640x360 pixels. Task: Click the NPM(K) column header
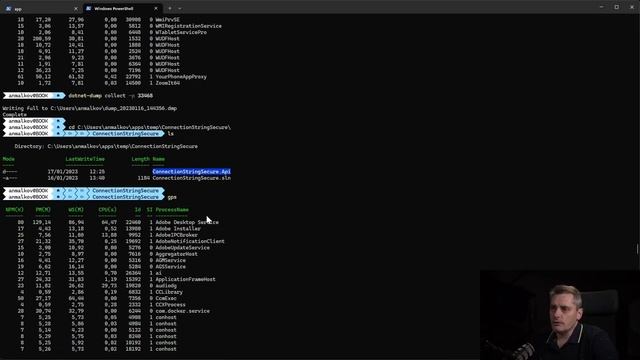pos(14,210)
